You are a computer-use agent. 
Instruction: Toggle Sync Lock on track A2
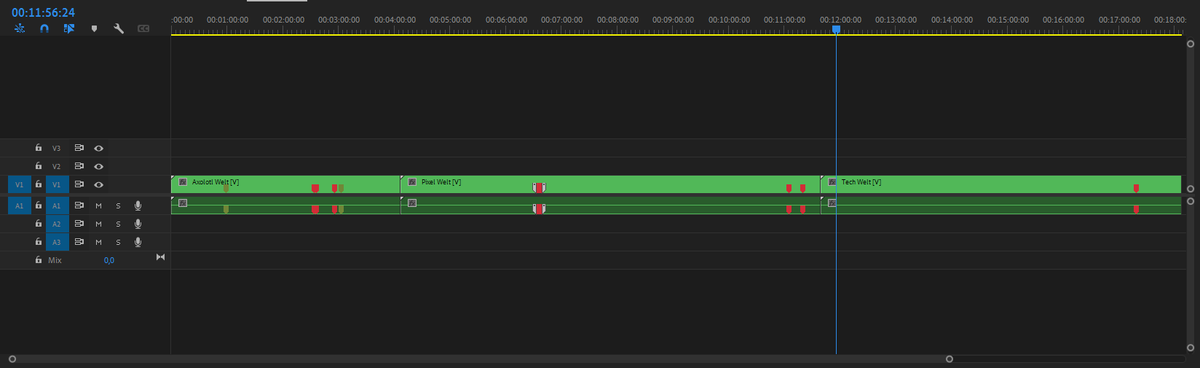pos(80,224)
